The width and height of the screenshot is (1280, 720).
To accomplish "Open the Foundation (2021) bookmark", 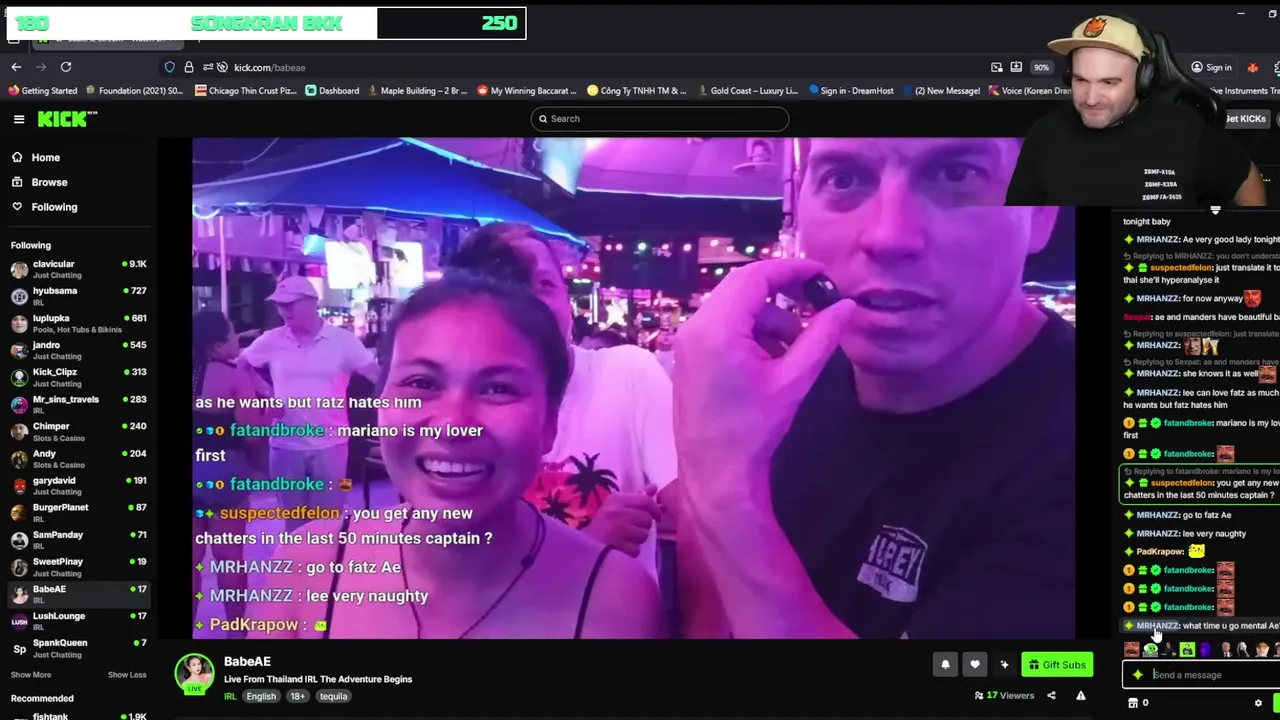I will tap(134, 90).
